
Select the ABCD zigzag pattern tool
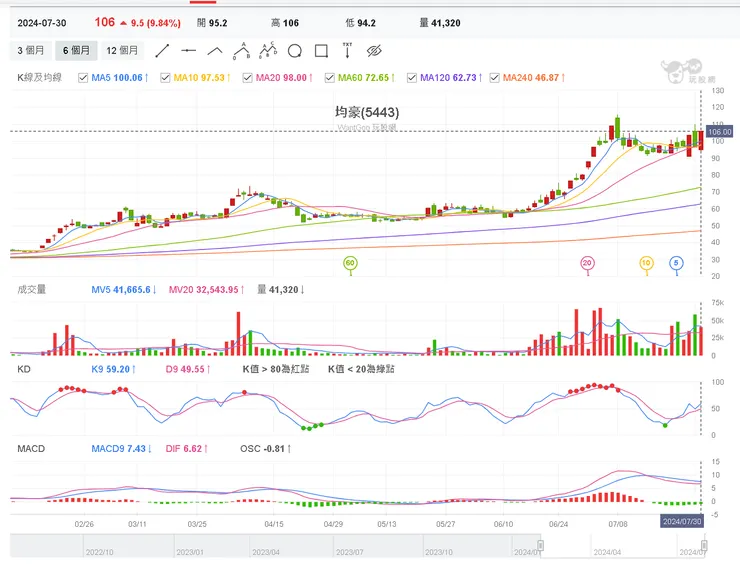(x=269, y=50)
